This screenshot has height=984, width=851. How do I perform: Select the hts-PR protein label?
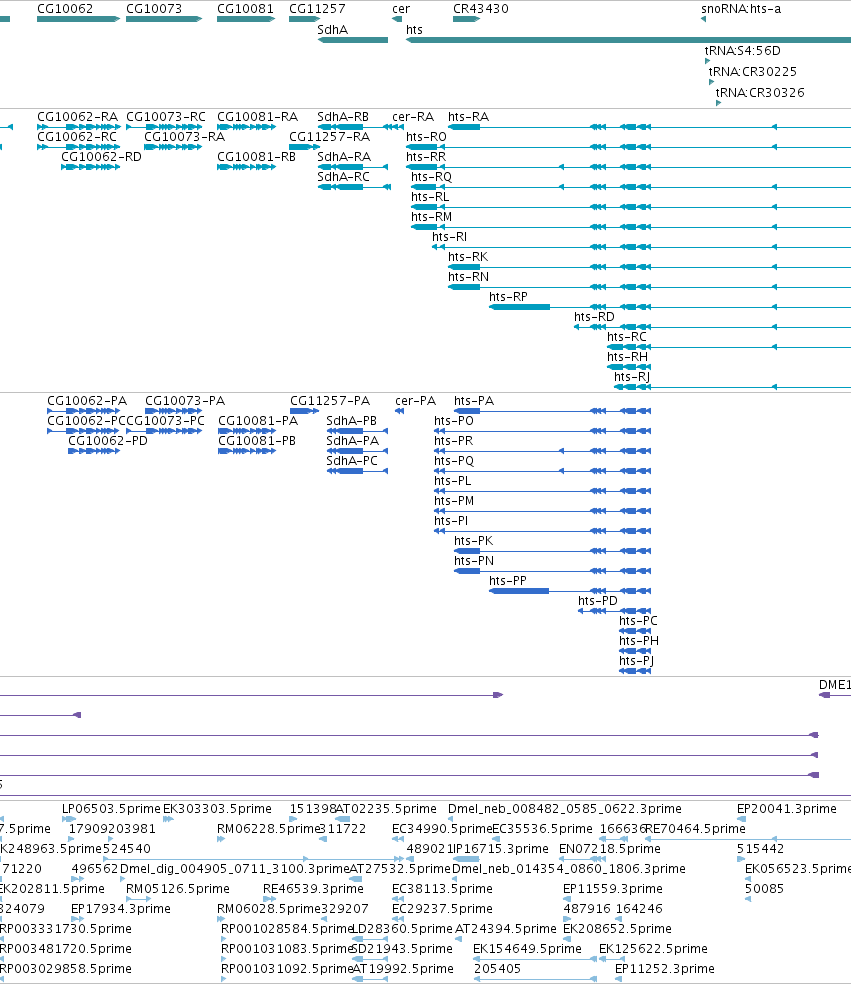(454, 441)
